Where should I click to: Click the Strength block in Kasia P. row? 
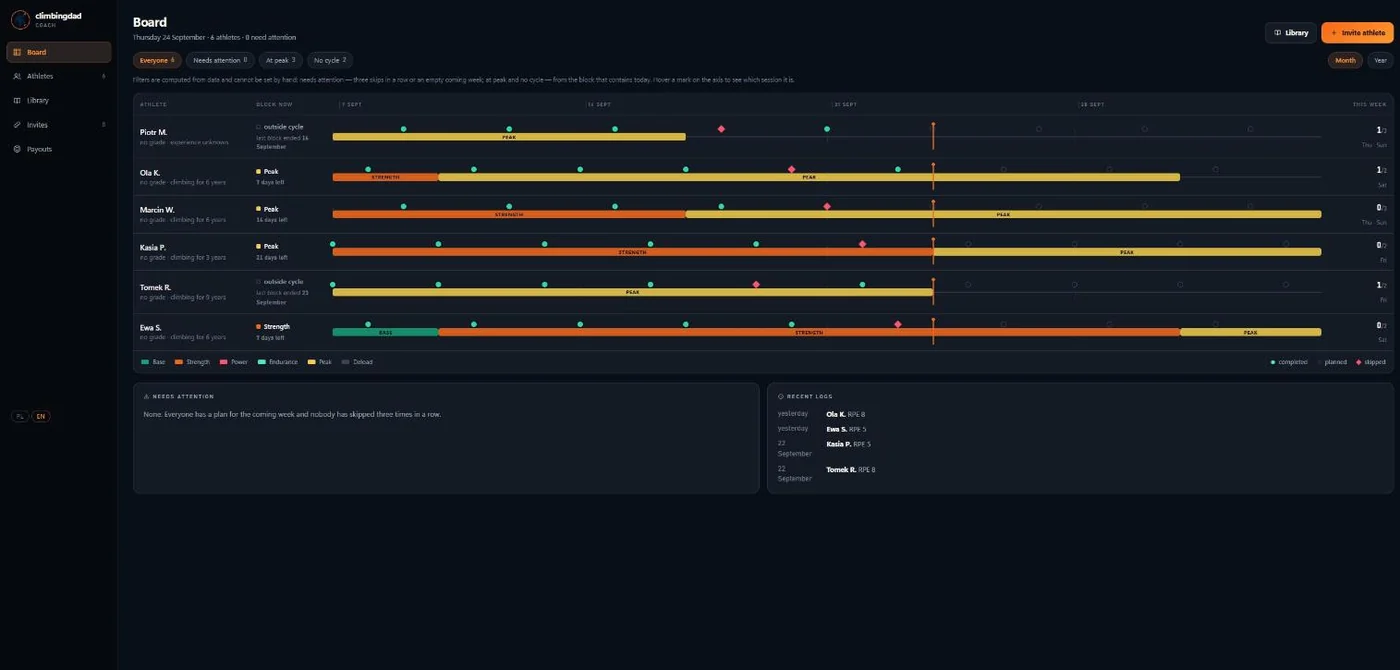(x=633, y=252)
